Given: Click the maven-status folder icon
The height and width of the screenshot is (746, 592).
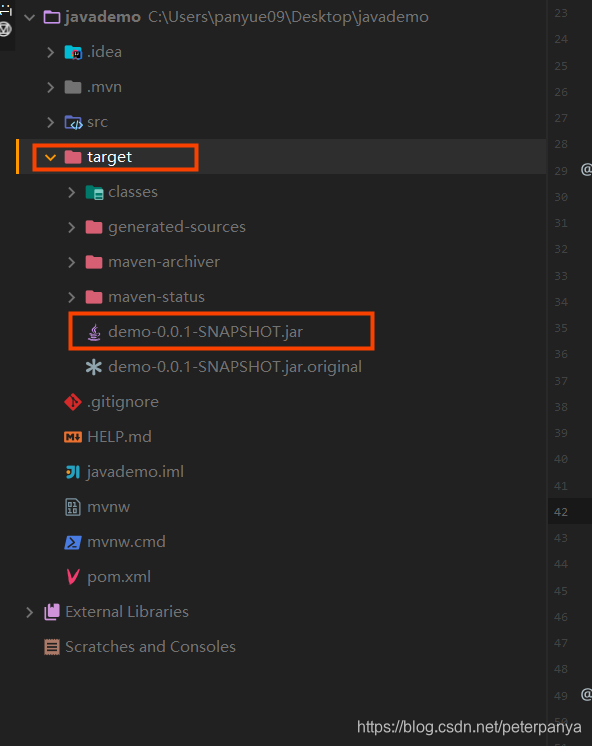Looking at the screenshot, I should click(94, 297).
